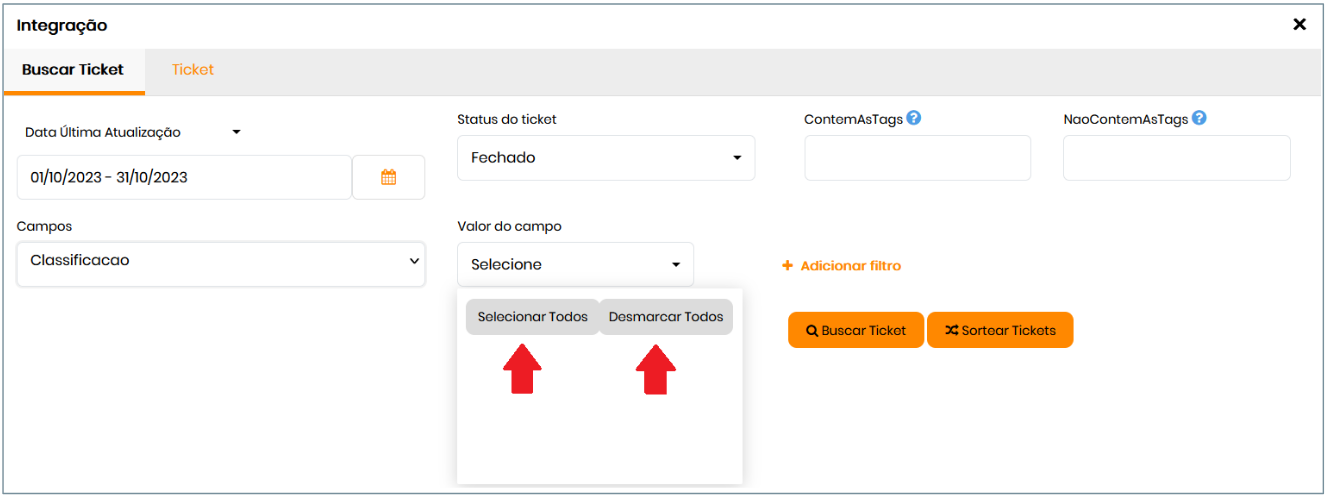
Task: Click the magnifier icon on Buscar Ticket
Action: (x=812, y=331)
